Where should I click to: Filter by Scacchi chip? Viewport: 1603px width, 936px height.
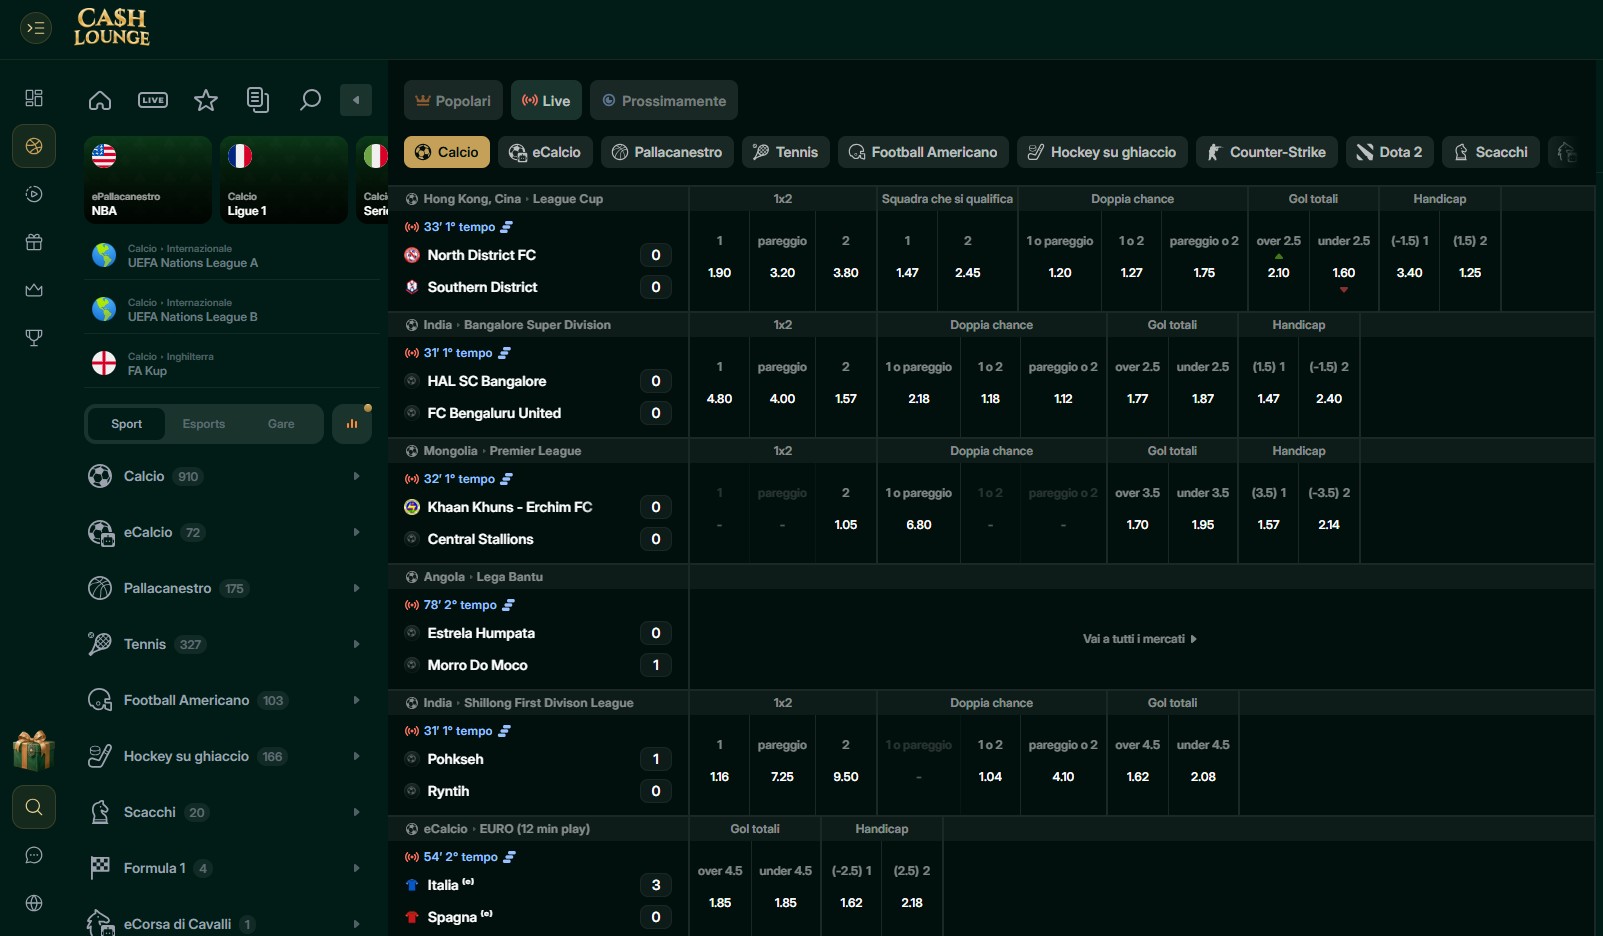click(x=1490, y=152)
